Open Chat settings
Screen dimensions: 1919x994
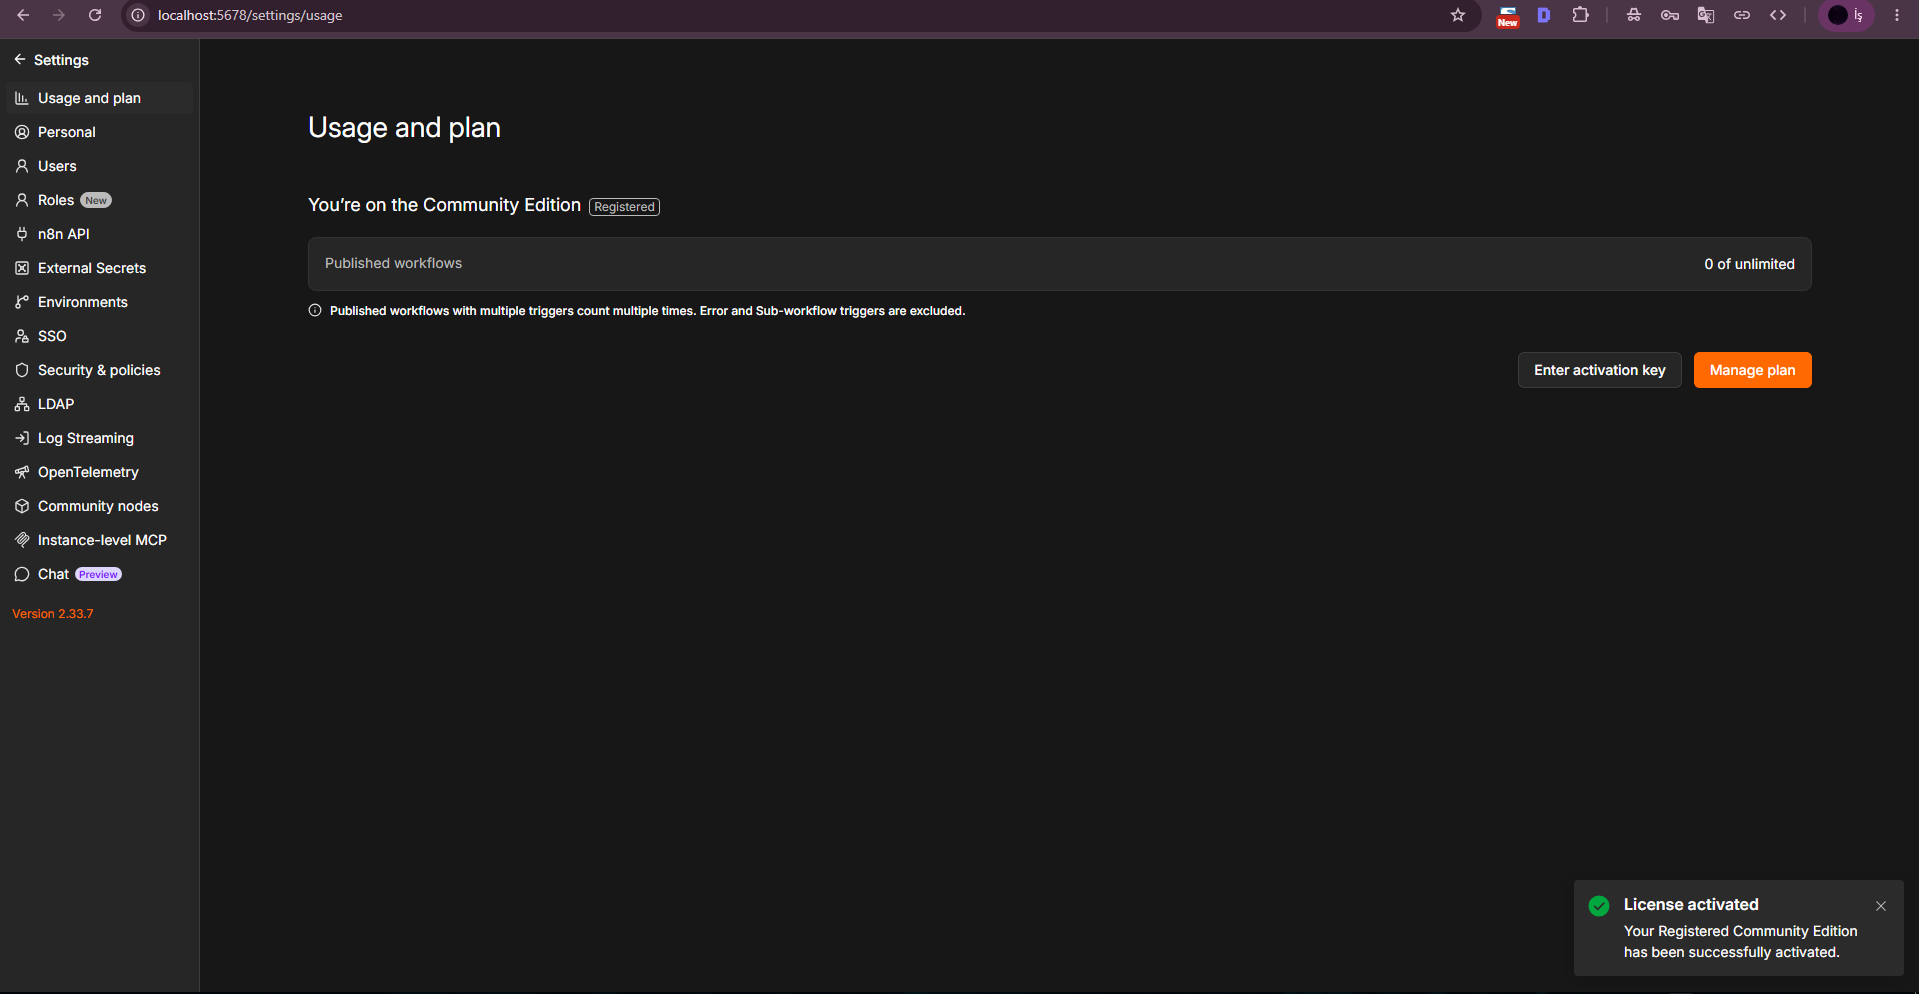pos(99,574)
